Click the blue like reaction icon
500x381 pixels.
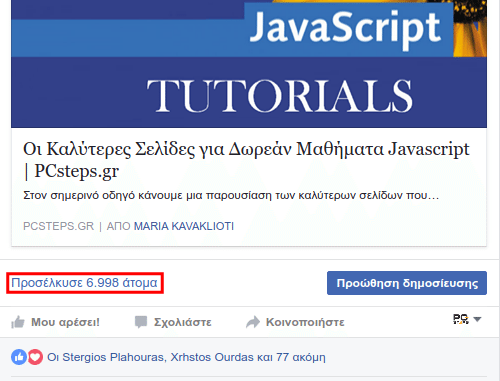click(19, 357)
